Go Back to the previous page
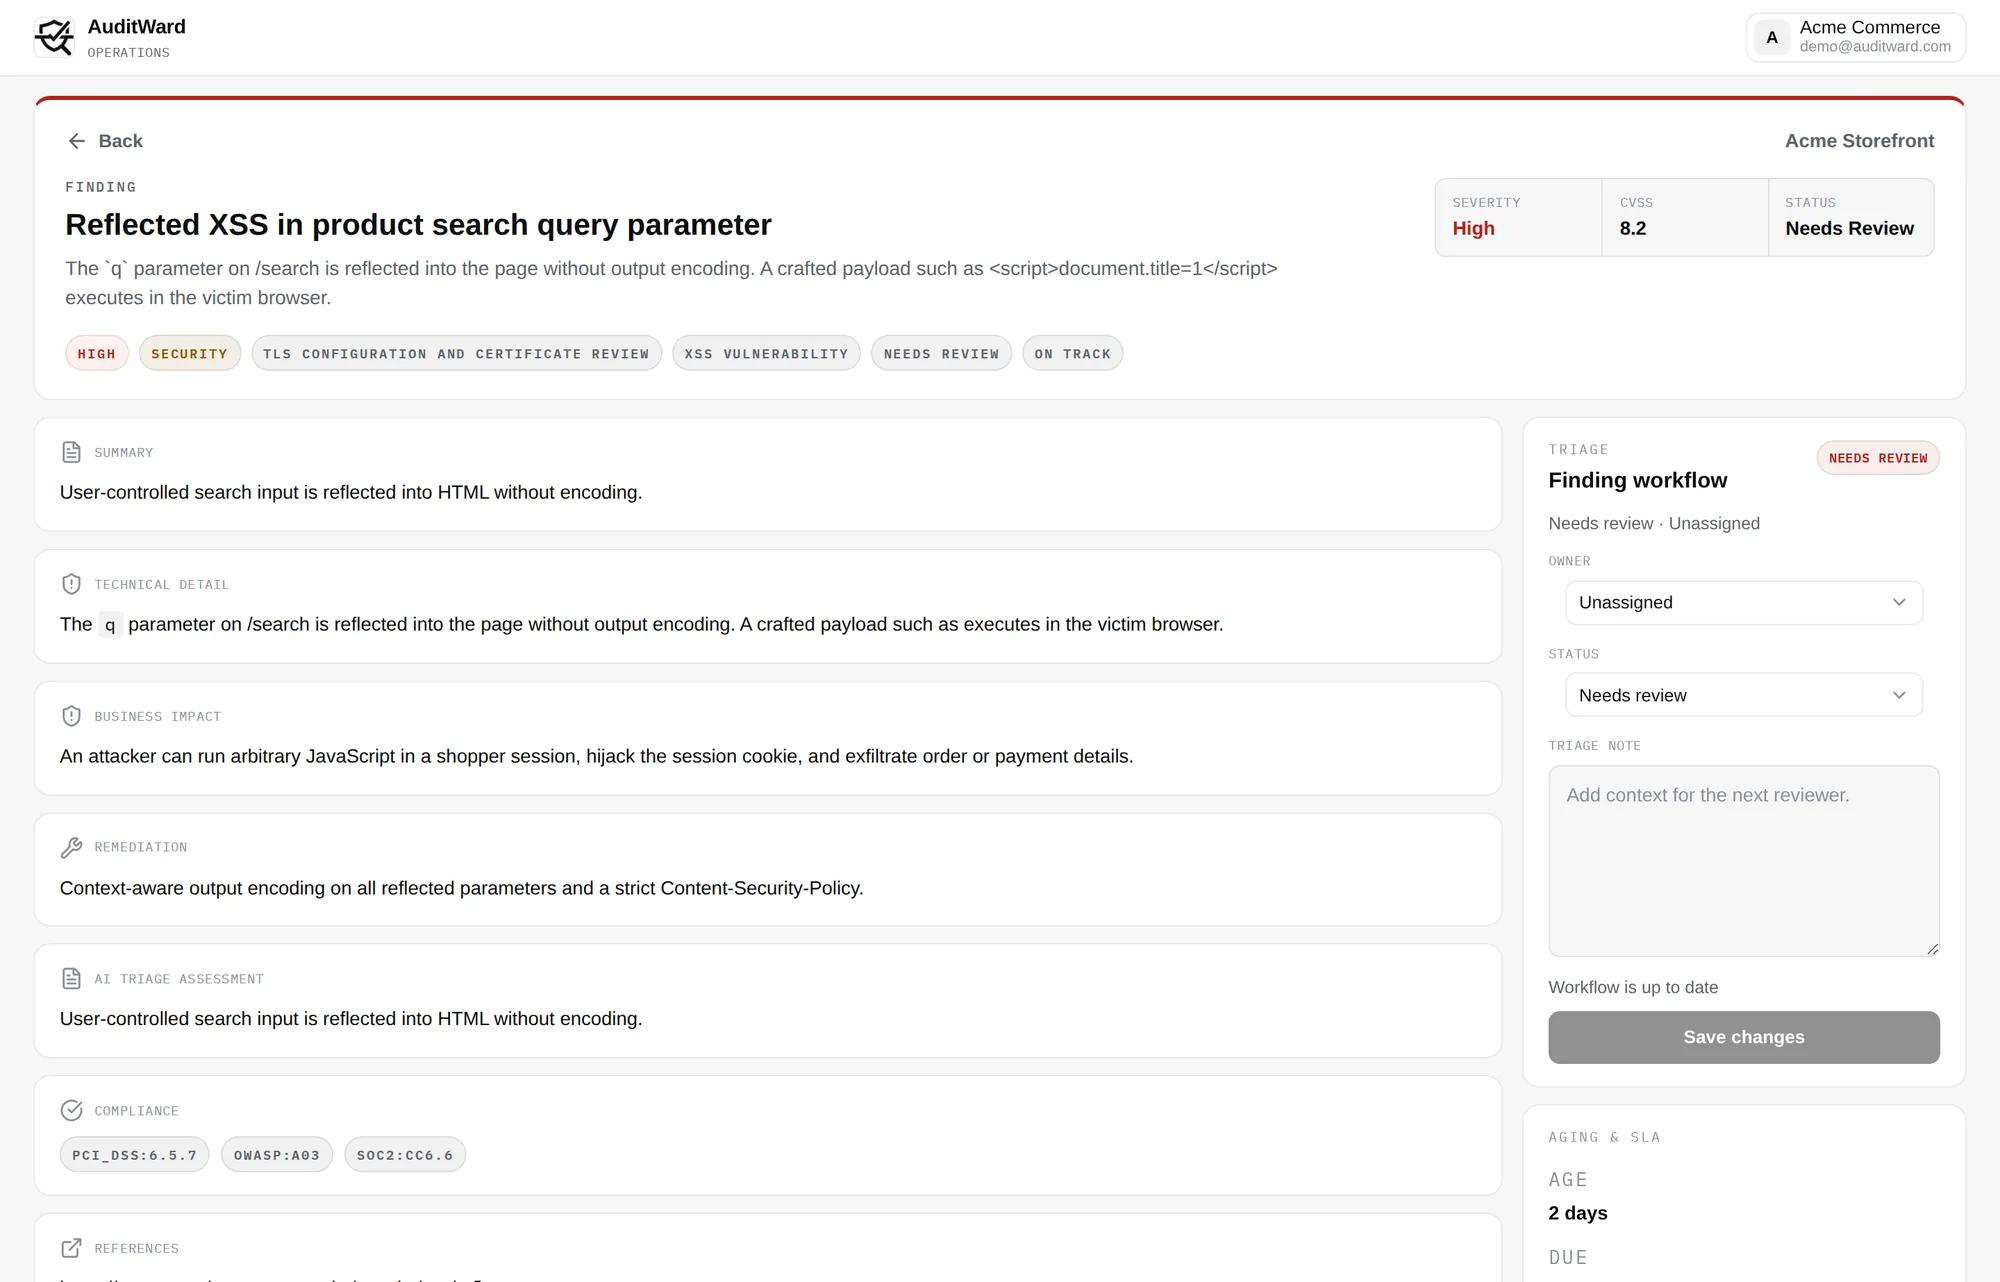2000x1282 pixels. 105,141
